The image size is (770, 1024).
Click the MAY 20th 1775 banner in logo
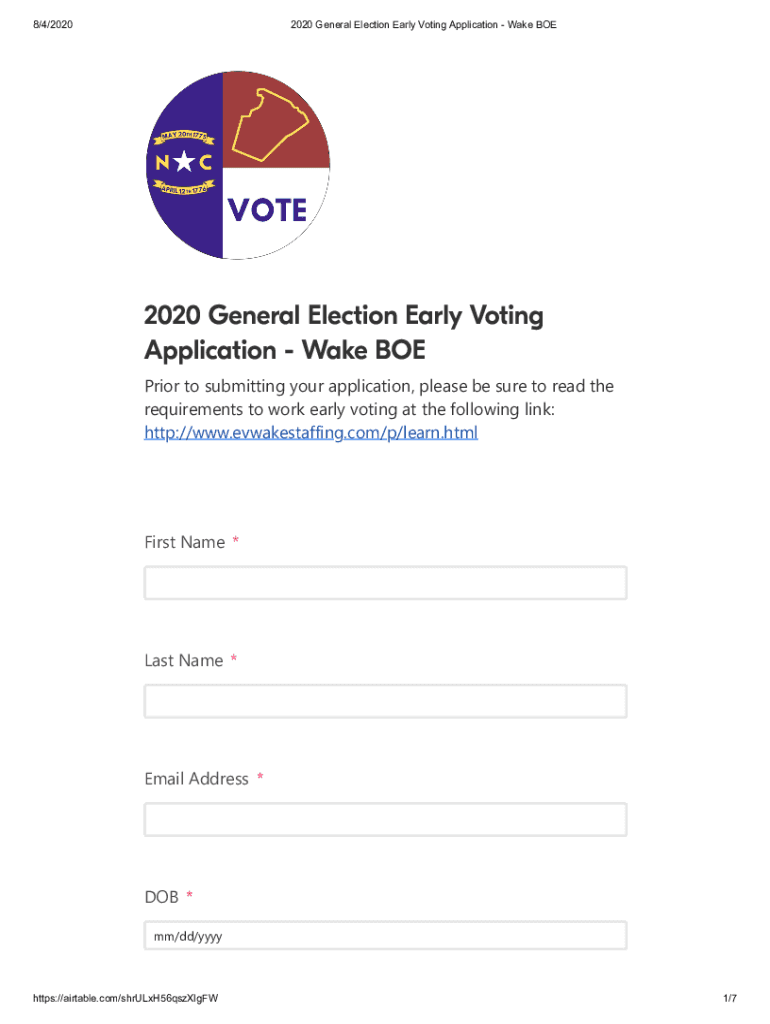pos(182,136)
